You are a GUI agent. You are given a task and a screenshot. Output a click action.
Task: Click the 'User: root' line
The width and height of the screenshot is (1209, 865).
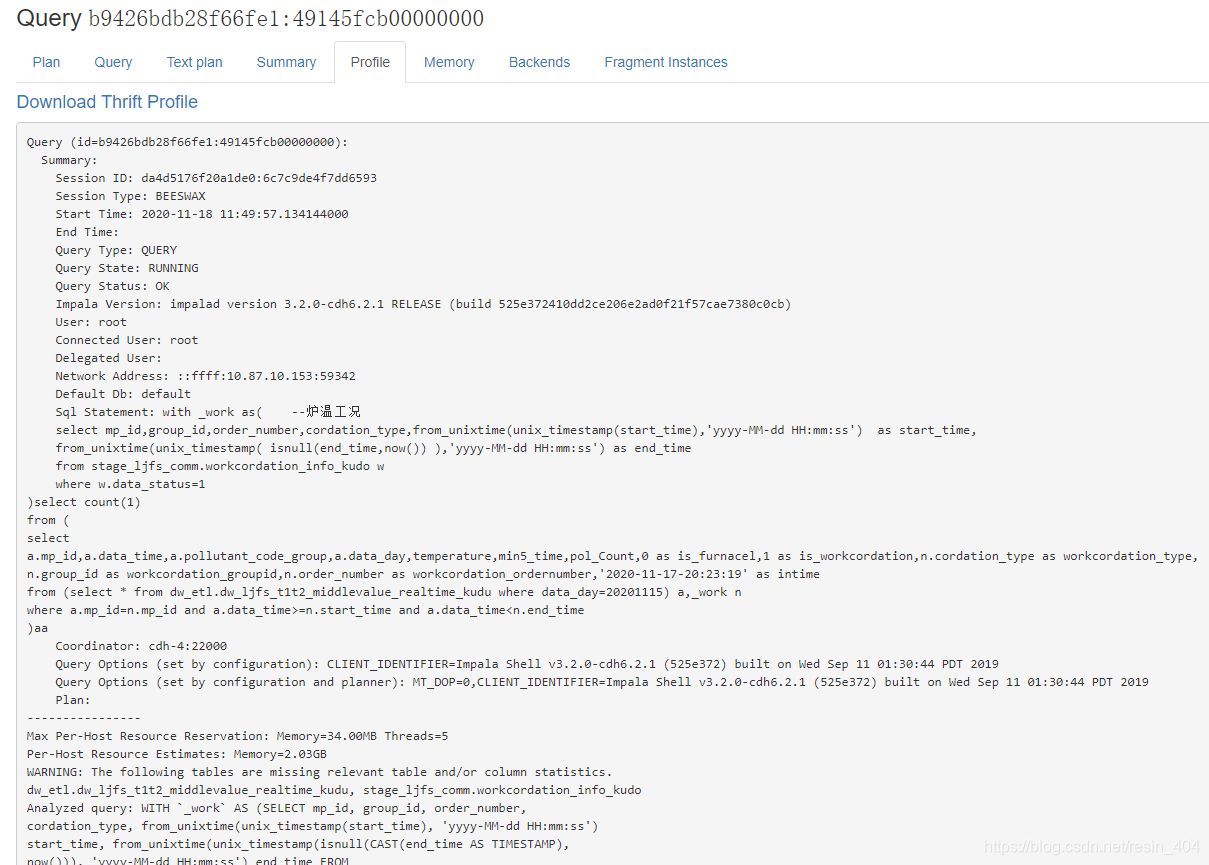tap(91, 322)
